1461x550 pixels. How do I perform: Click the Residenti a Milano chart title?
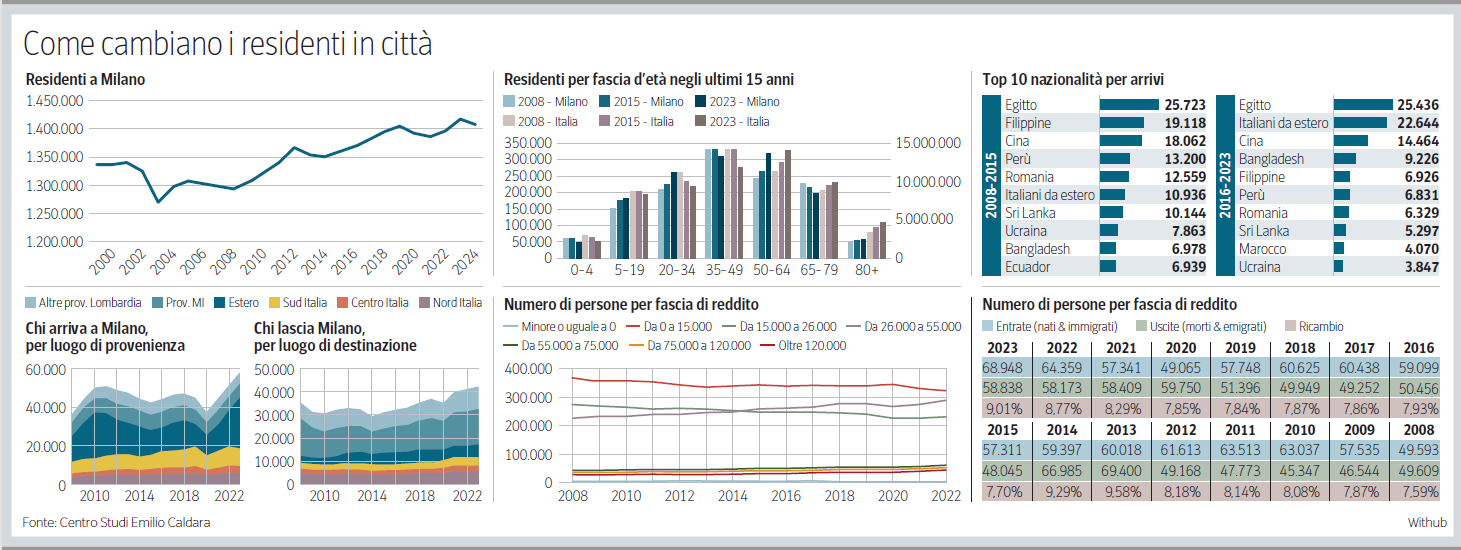(x=85, y=79)
